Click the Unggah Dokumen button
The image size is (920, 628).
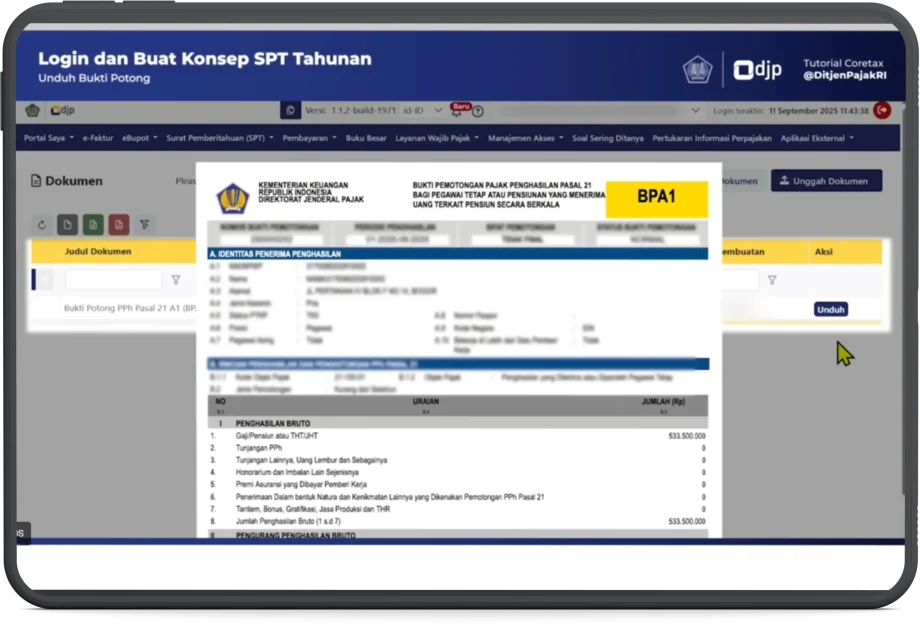point(826,181)
